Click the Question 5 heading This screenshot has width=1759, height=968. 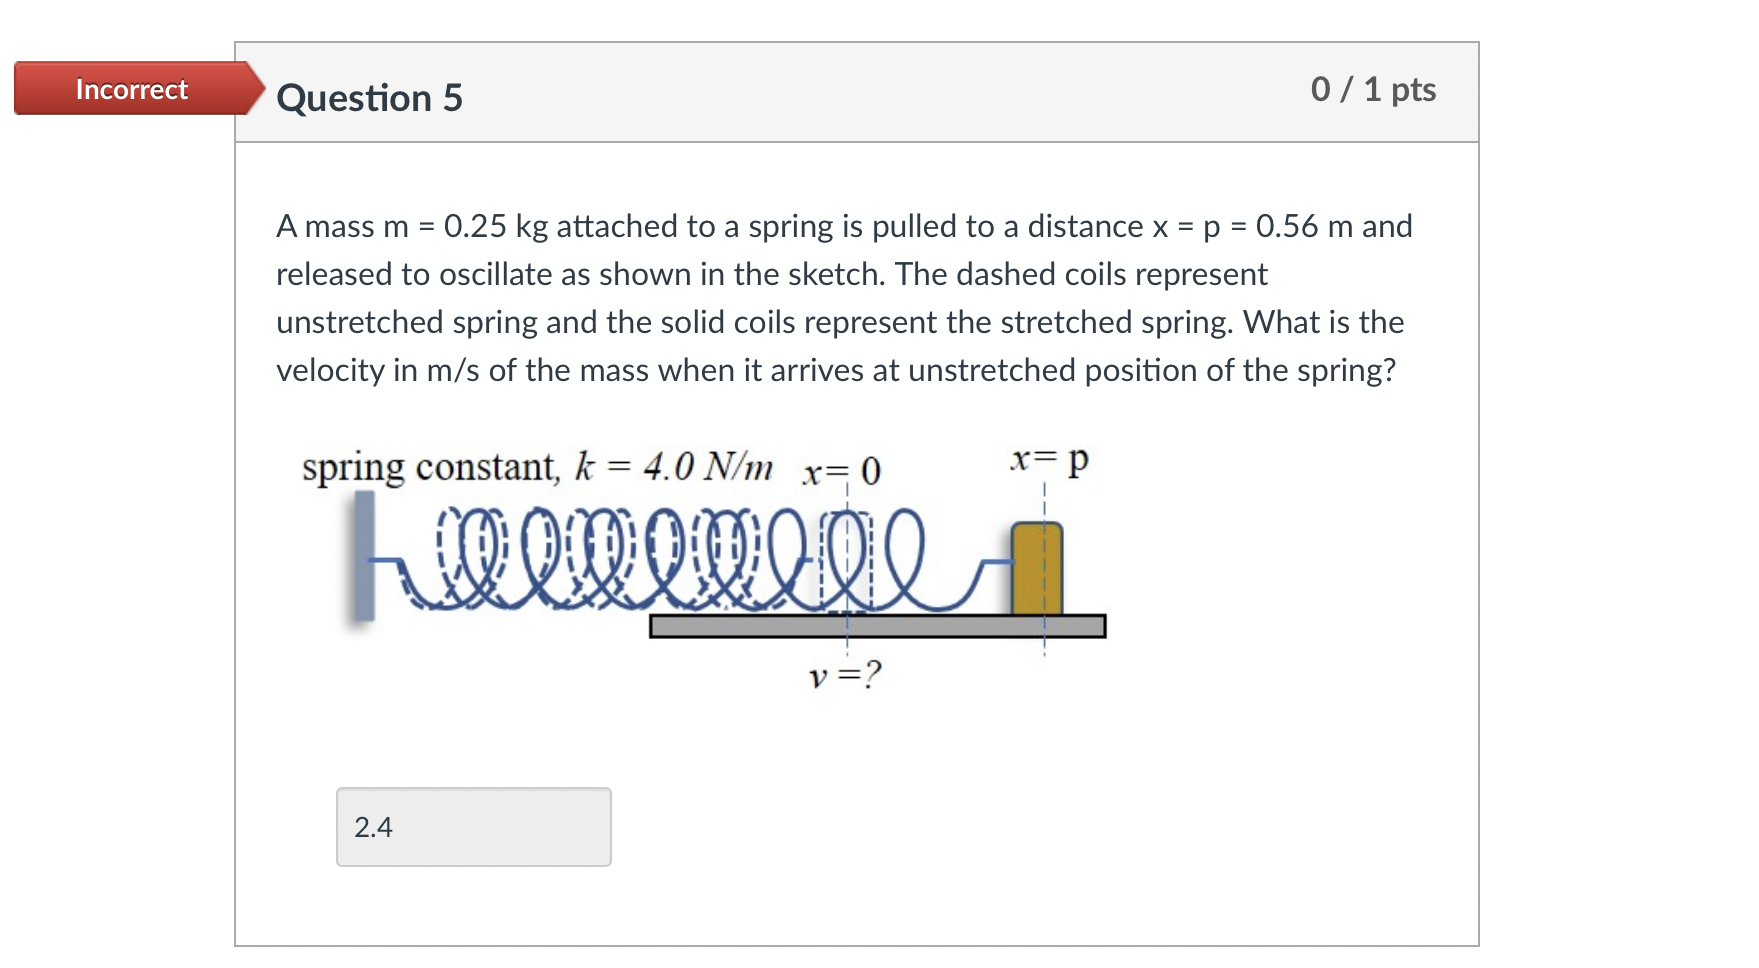(370, 97)
